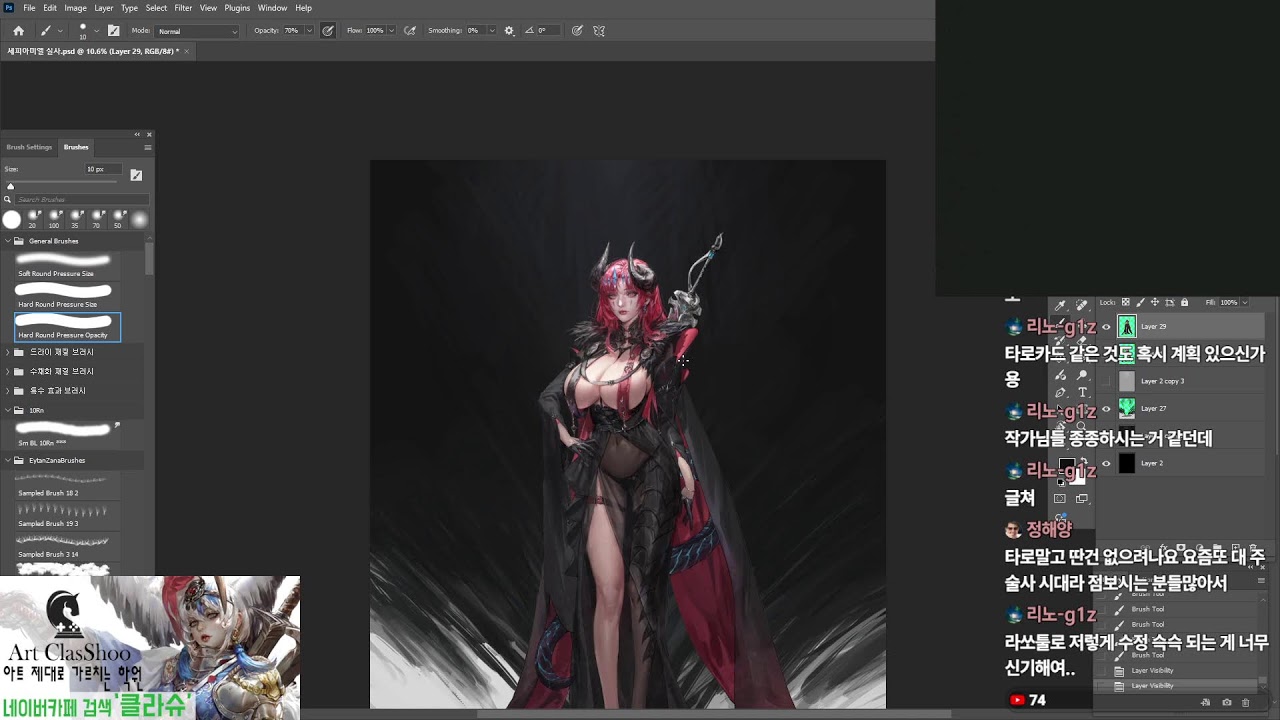Image resolution: width=1280 pixels, height=720 pixels.
Task: Open the Plugins menu
Action: tap(237, 8)
